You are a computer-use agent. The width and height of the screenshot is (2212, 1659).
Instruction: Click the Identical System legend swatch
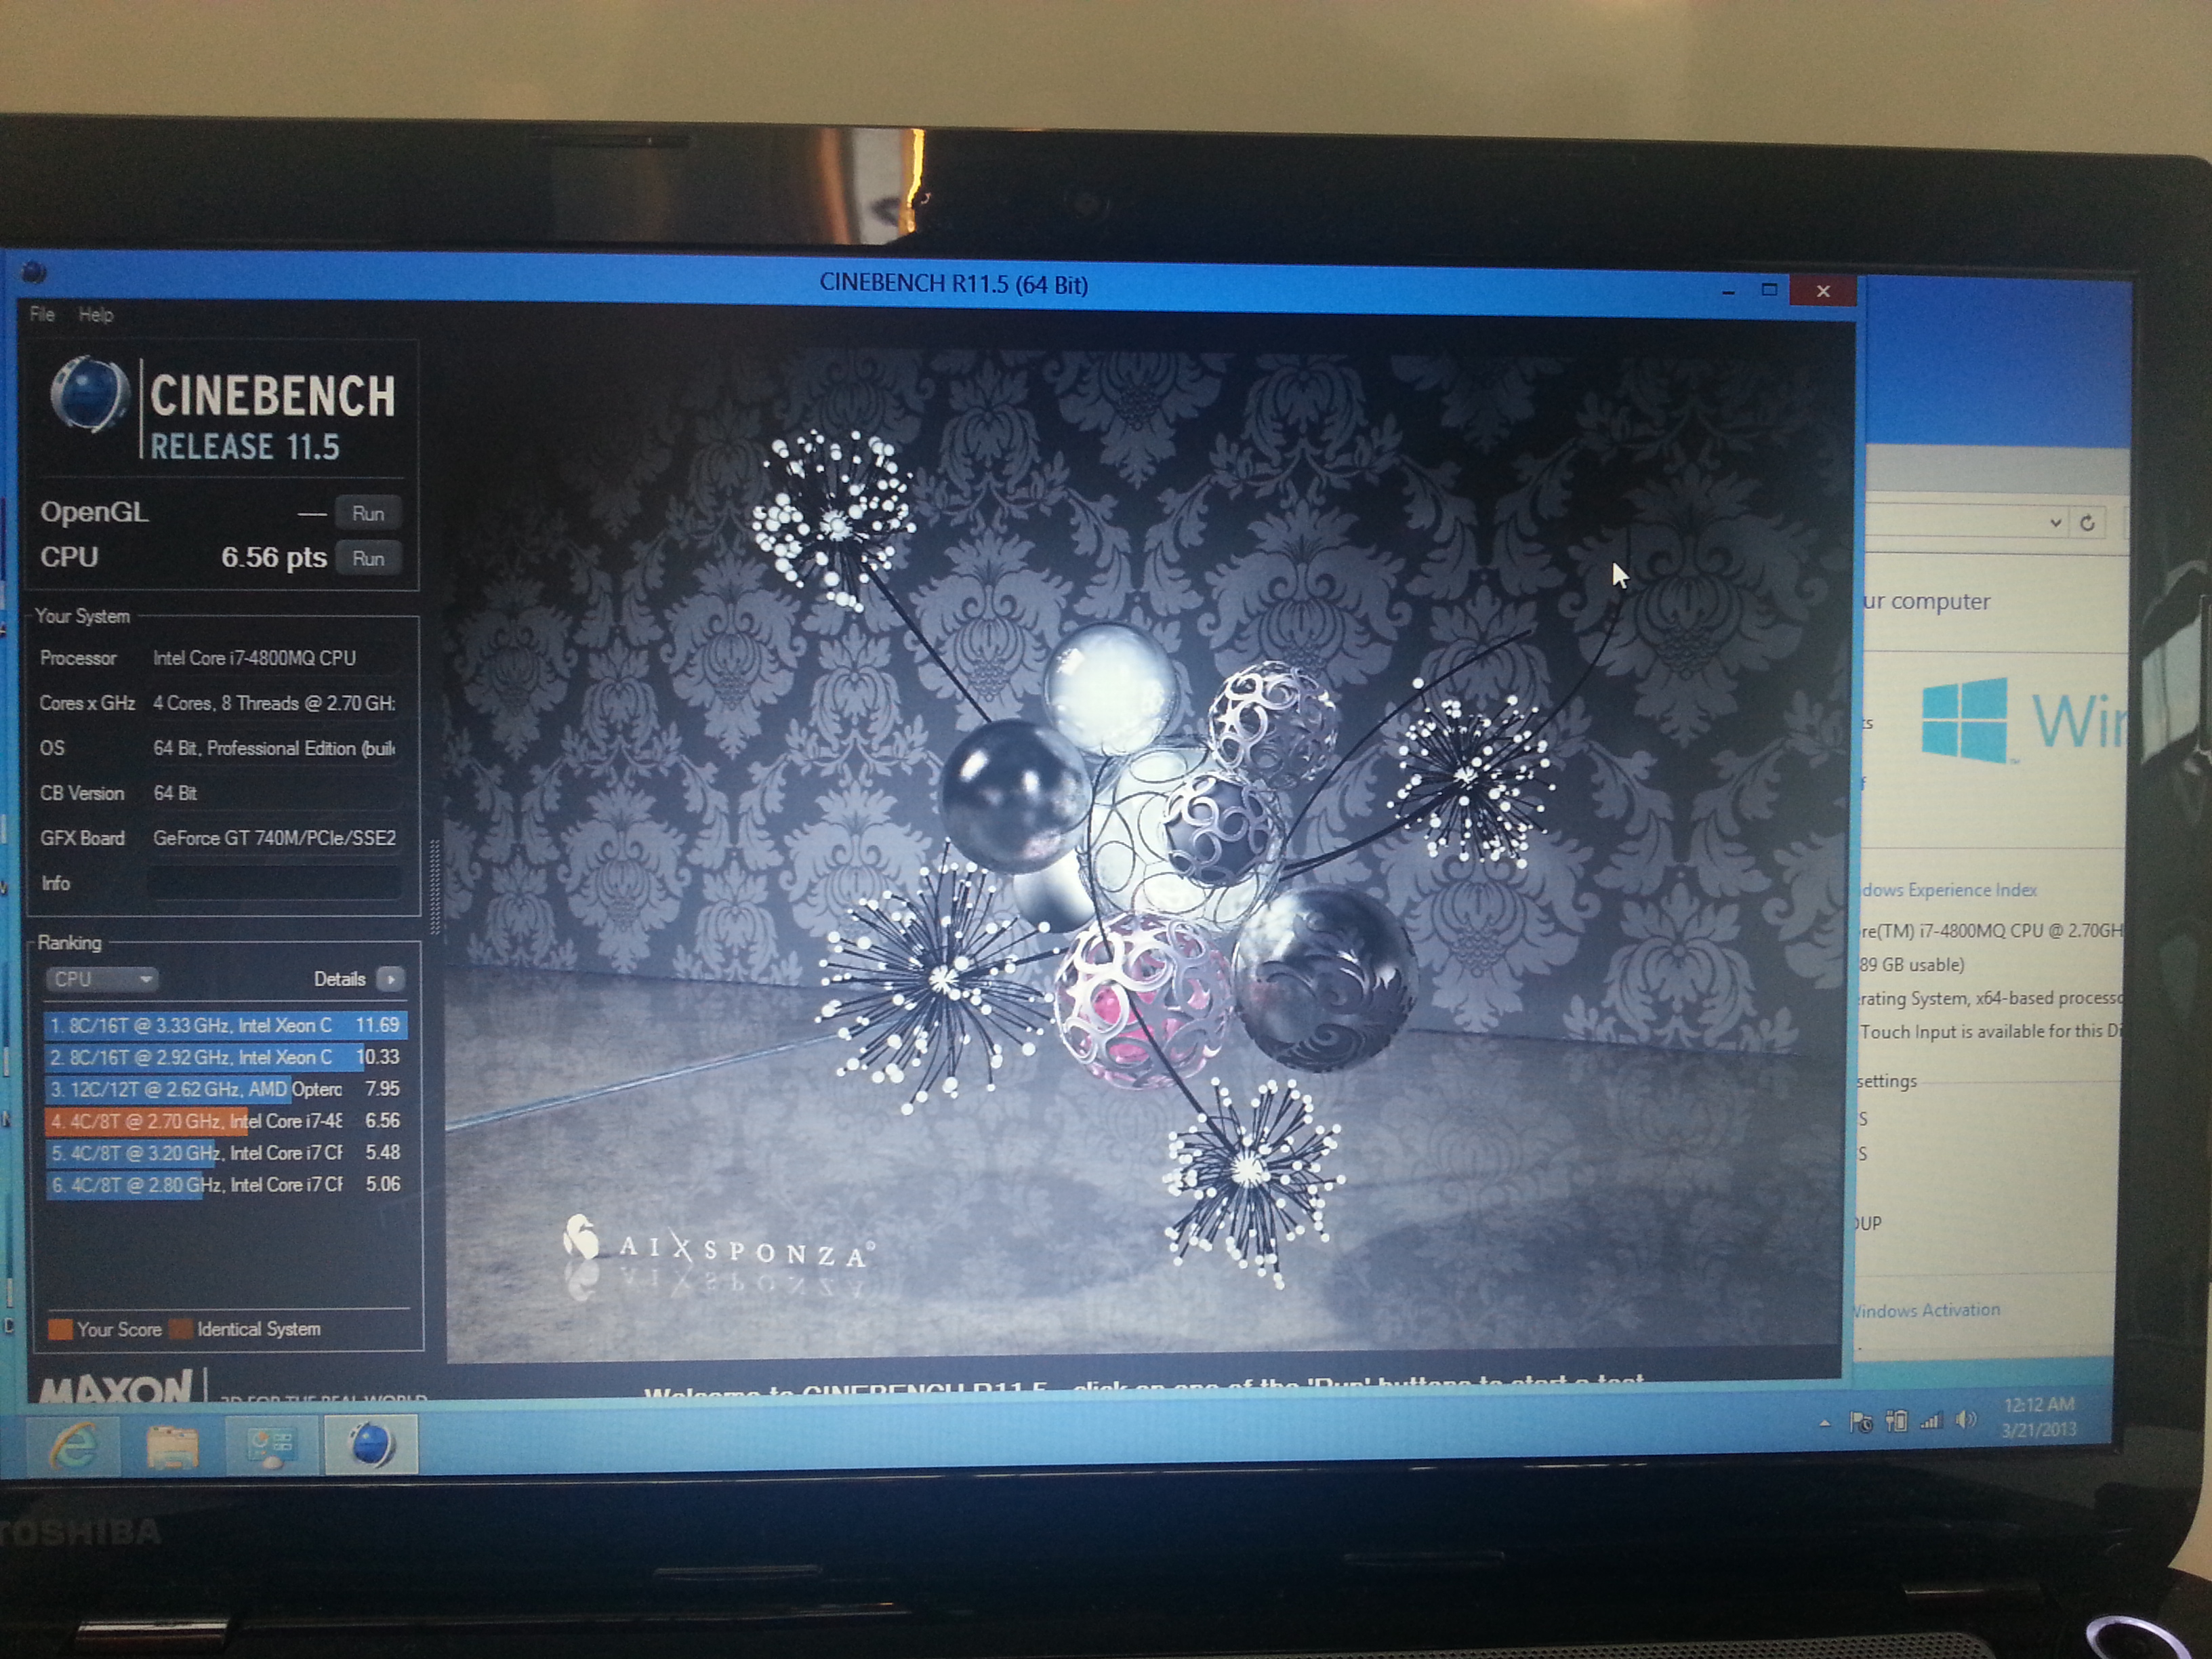click(181, 1329)
